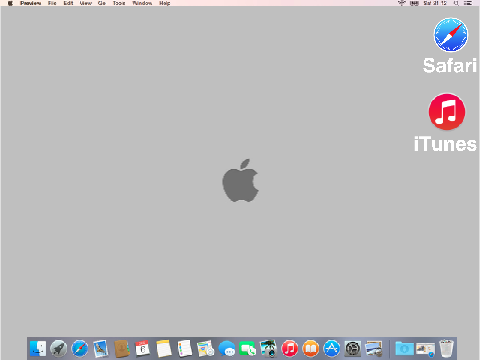This screenshot has height=360, width=480.
Task: Open Notes yellow notepad in Dock
Action: tap(164, 349)
